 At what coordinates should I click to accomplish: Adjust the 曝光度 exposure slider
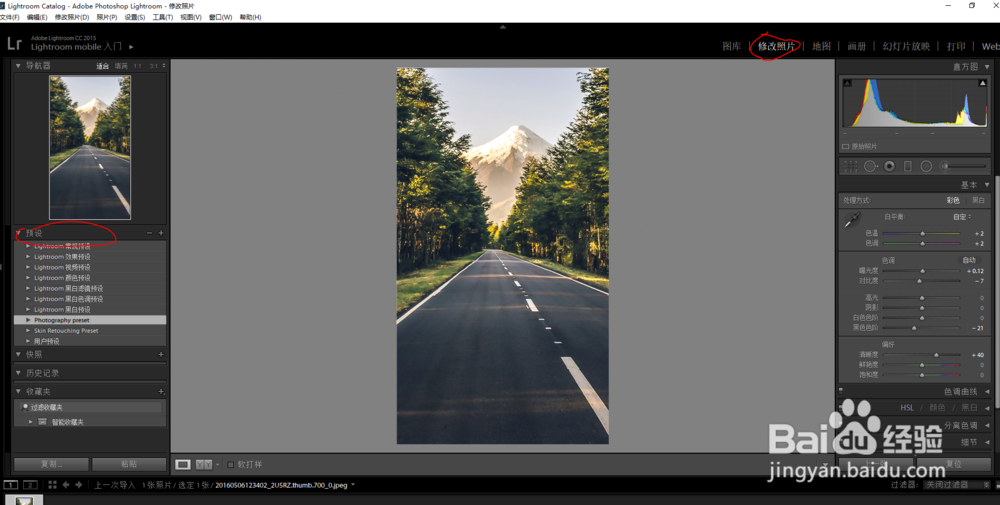922,271
